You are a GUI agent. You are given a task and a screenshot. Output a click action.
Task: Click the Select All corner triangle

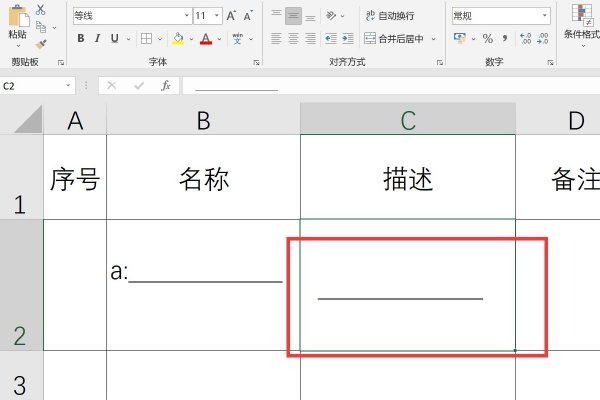point(28,119)
